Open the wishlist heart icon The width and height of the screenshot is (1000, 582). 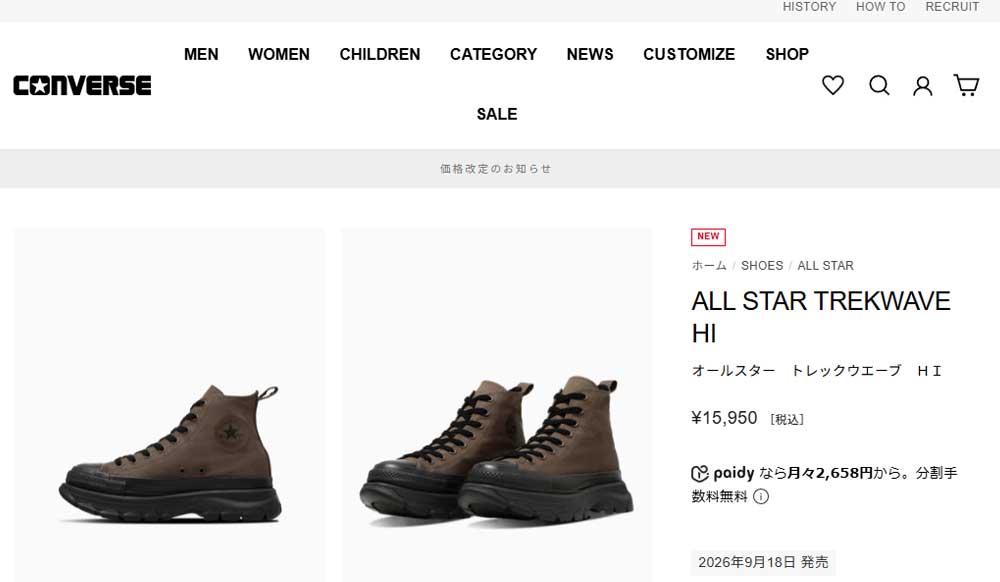832,85
